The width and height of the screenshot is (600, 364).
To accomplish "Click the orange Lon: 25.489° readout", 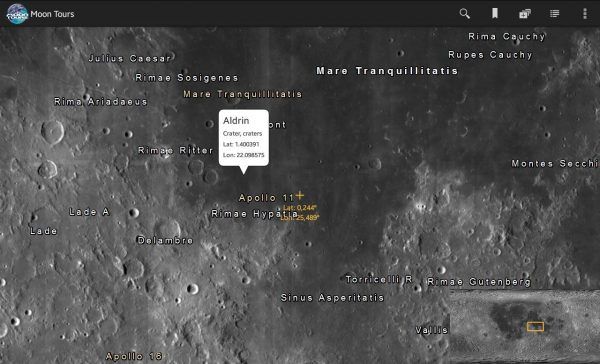I will coord(300,217).
